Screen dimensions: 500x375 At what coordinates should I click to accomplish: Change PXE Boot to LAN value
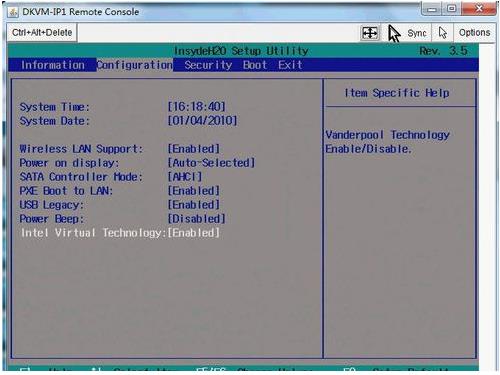tap(194, 191)
